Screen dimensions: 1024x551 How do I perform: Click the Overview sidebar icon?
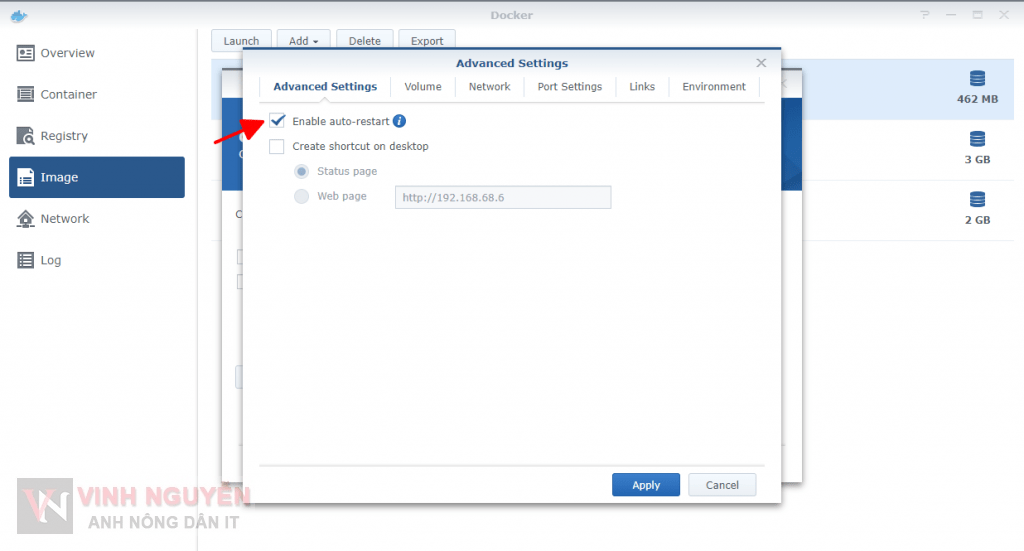[25, 53]
